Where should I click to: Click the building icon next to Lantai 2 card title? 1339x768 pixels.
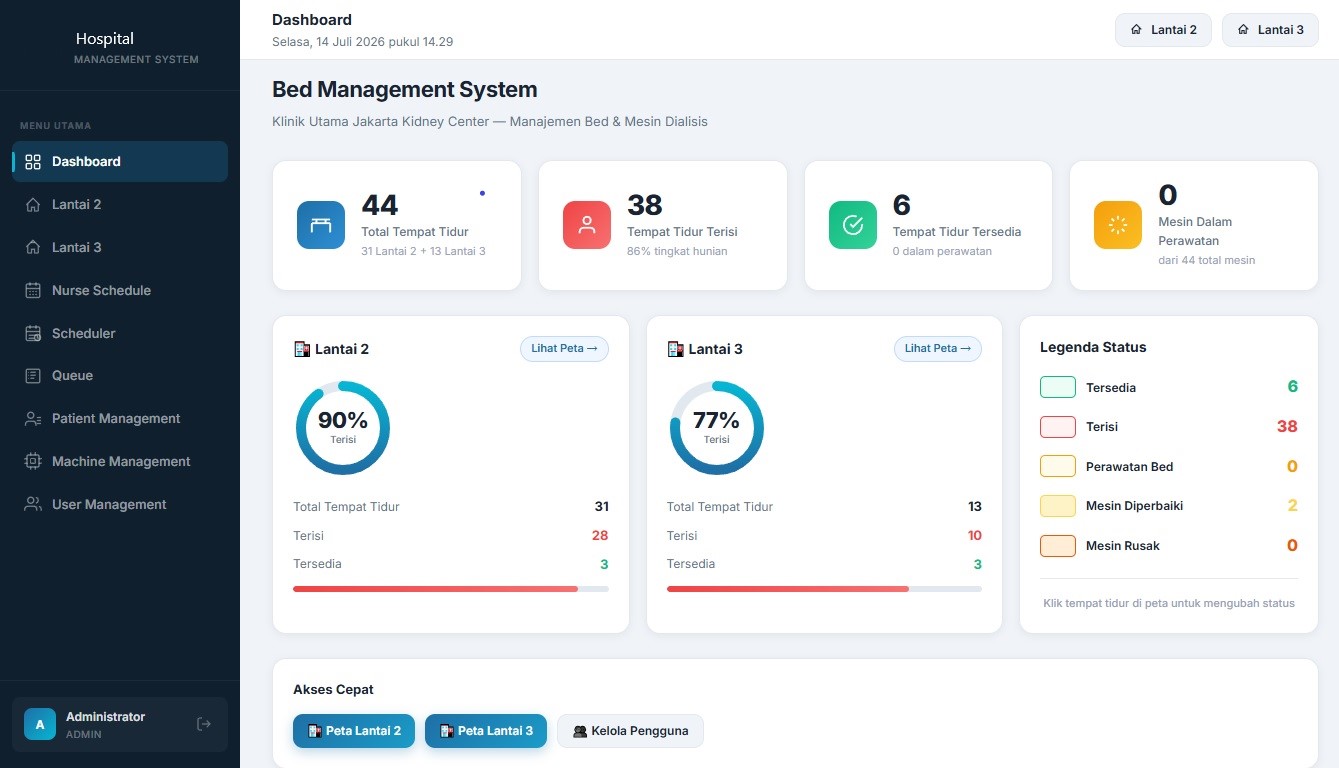pyautogui.click(x=302, y=349)
